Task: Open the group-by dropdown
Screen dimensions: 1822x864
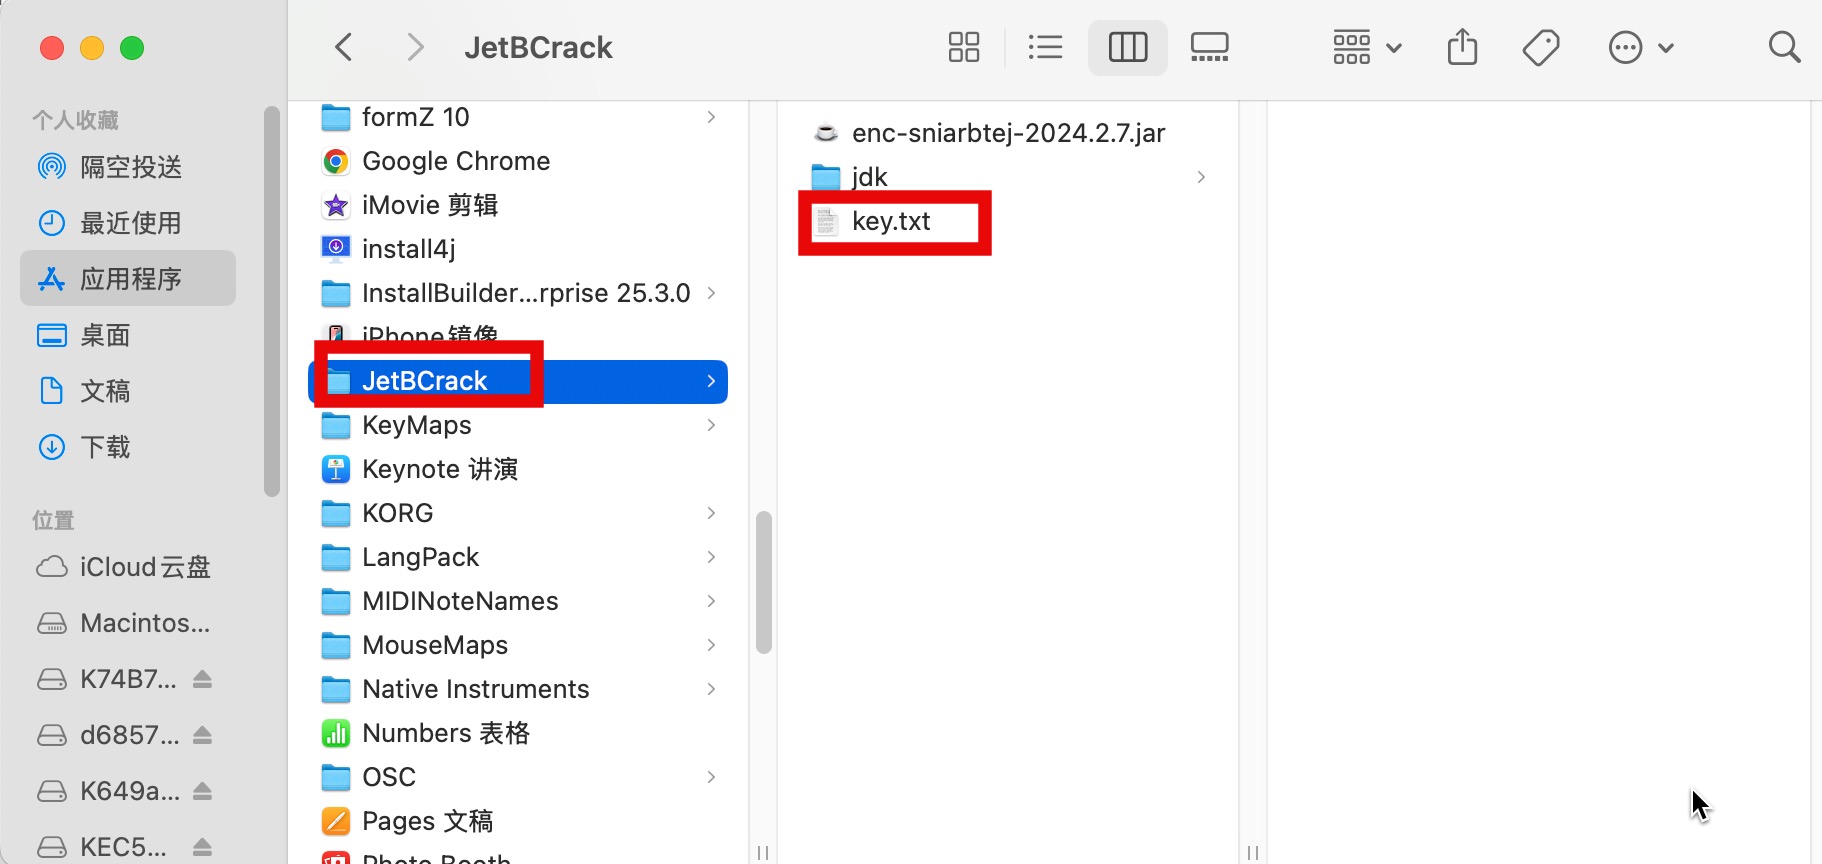Action: pos(1366,47)
